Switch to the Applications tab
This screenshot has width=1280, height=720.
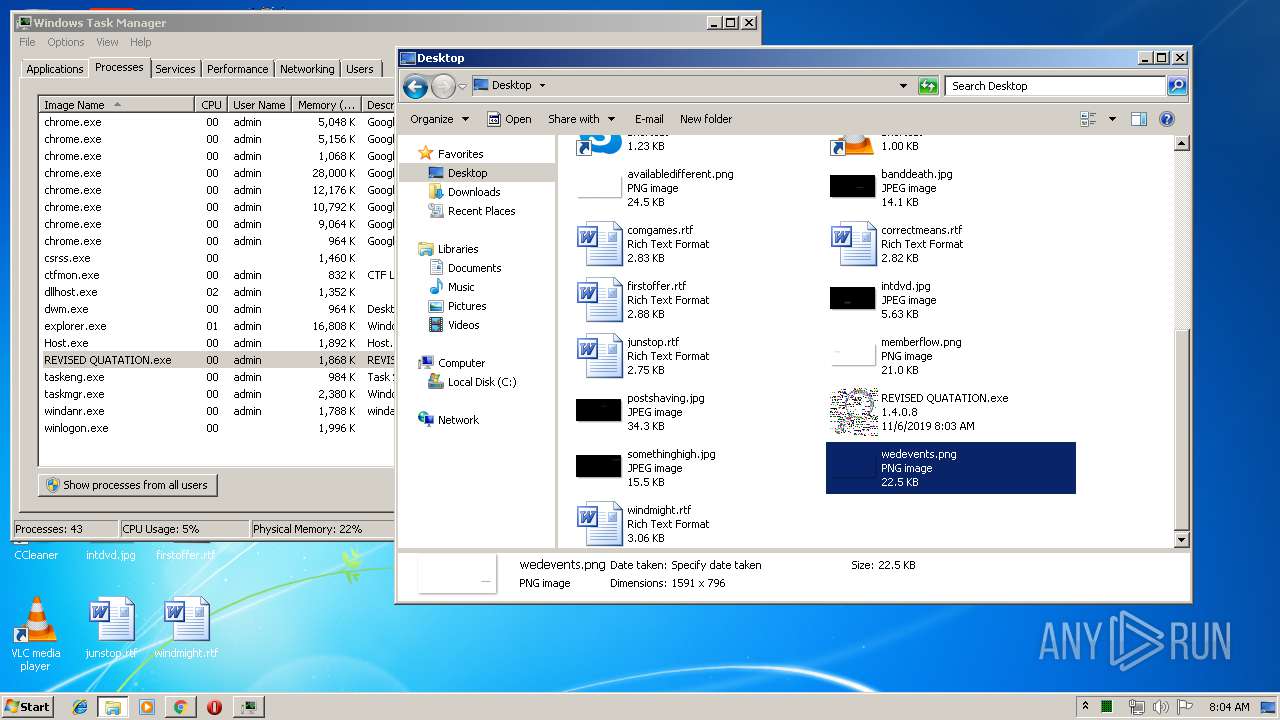pyautogui.click(x=54, y=69)
